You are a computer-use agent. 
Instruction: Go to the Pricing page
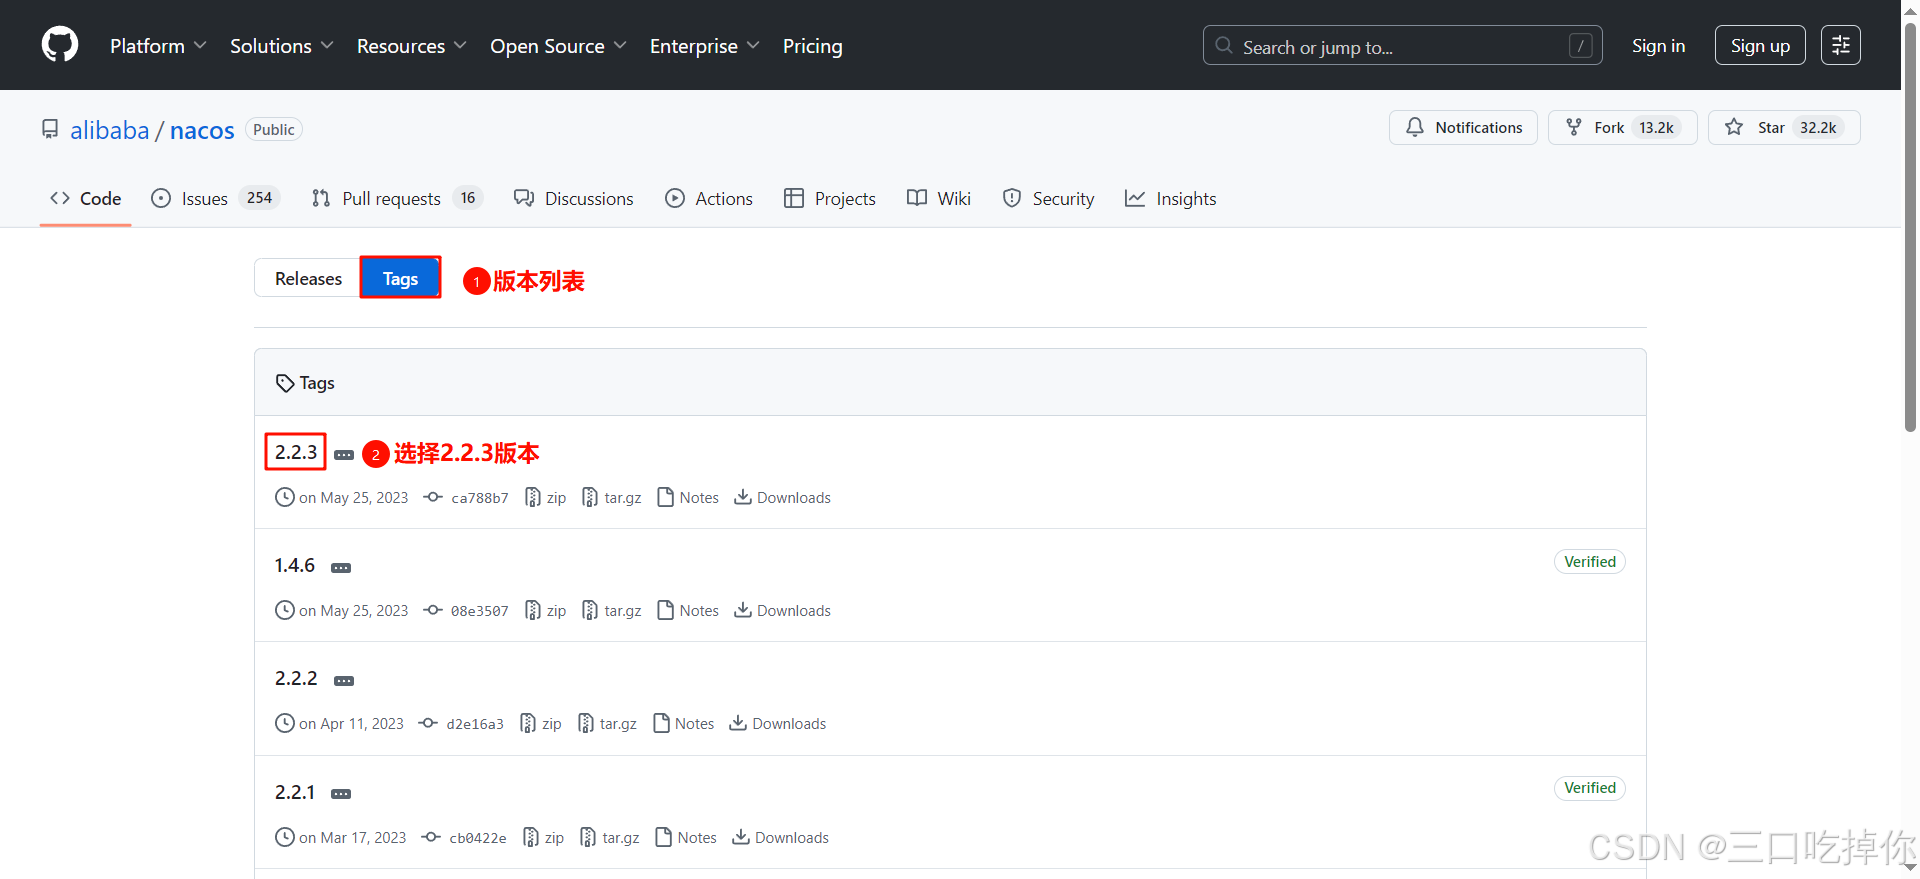pos(812,46)
